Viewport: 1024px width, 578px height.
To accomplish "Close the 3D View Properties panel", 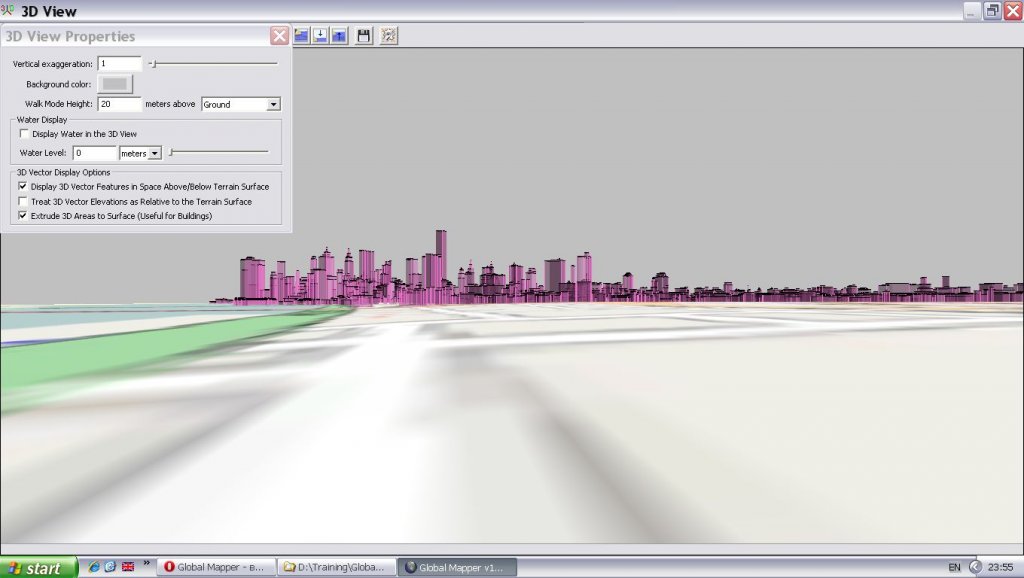I will [279, 36].
